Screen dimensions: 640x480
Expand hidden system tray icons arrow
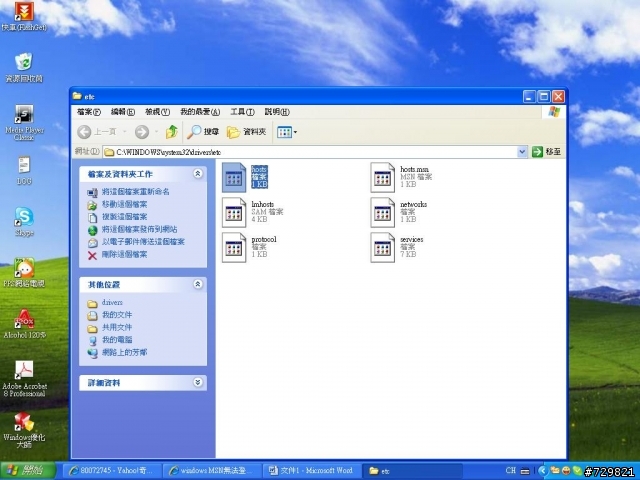(x=542, y=471)
